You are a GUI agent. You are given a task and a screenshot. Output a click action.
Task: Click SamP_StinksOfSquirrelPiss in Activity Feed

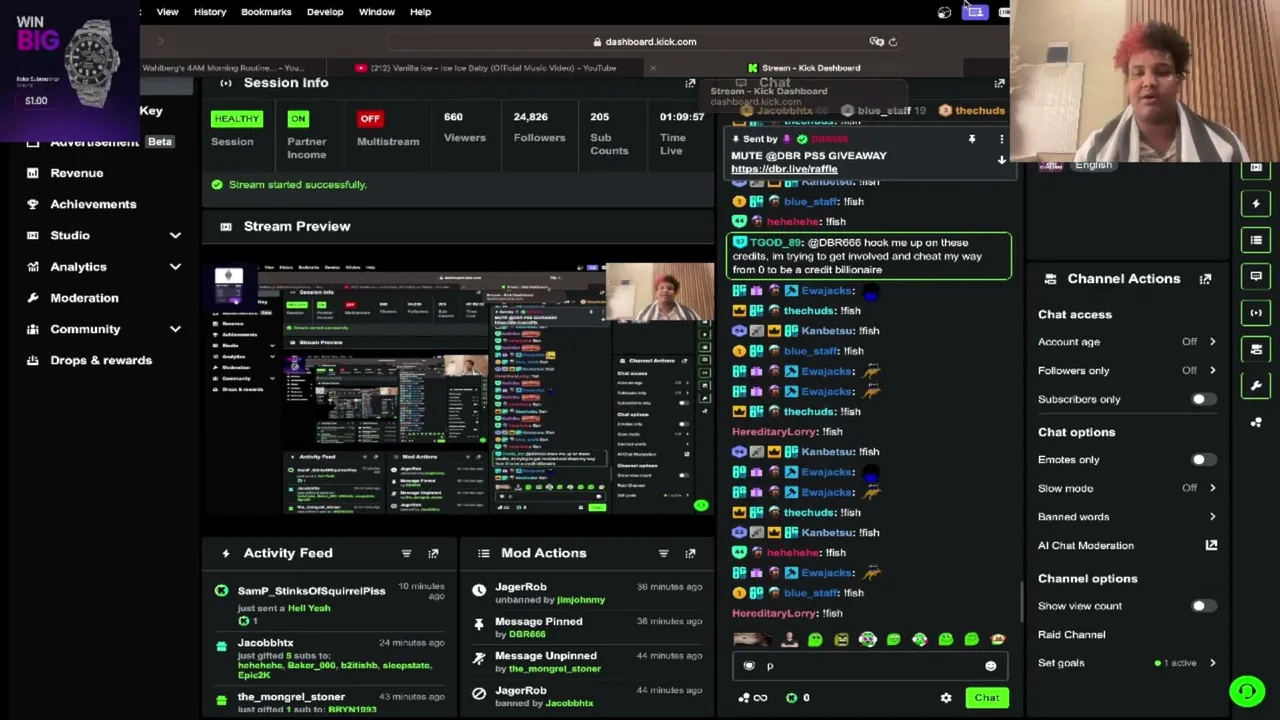click(311, 591)
